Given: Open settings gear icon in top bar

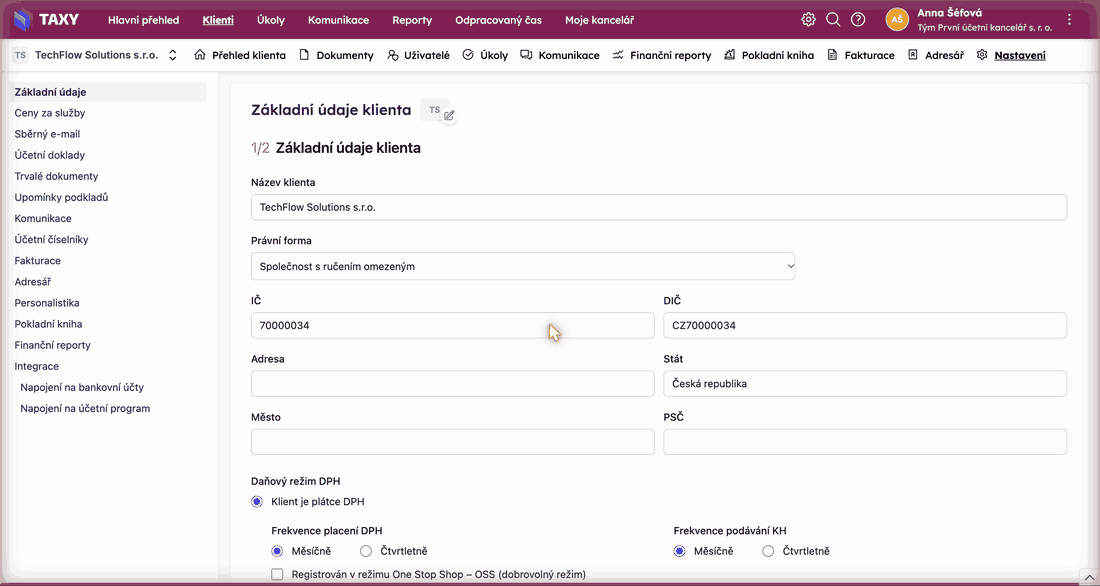Looking at the screenshot, I should tap(808, 20).
